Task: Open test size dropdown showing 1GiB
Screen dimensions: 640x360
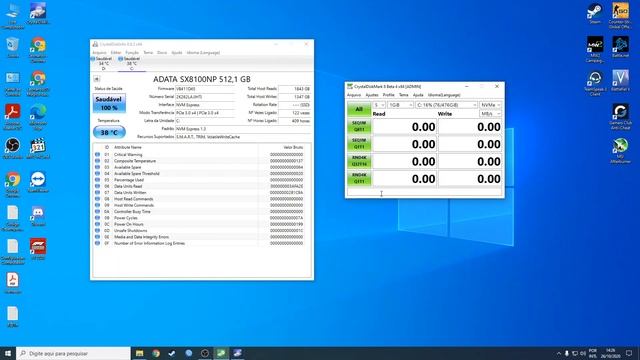Action: tap(400, 105)
